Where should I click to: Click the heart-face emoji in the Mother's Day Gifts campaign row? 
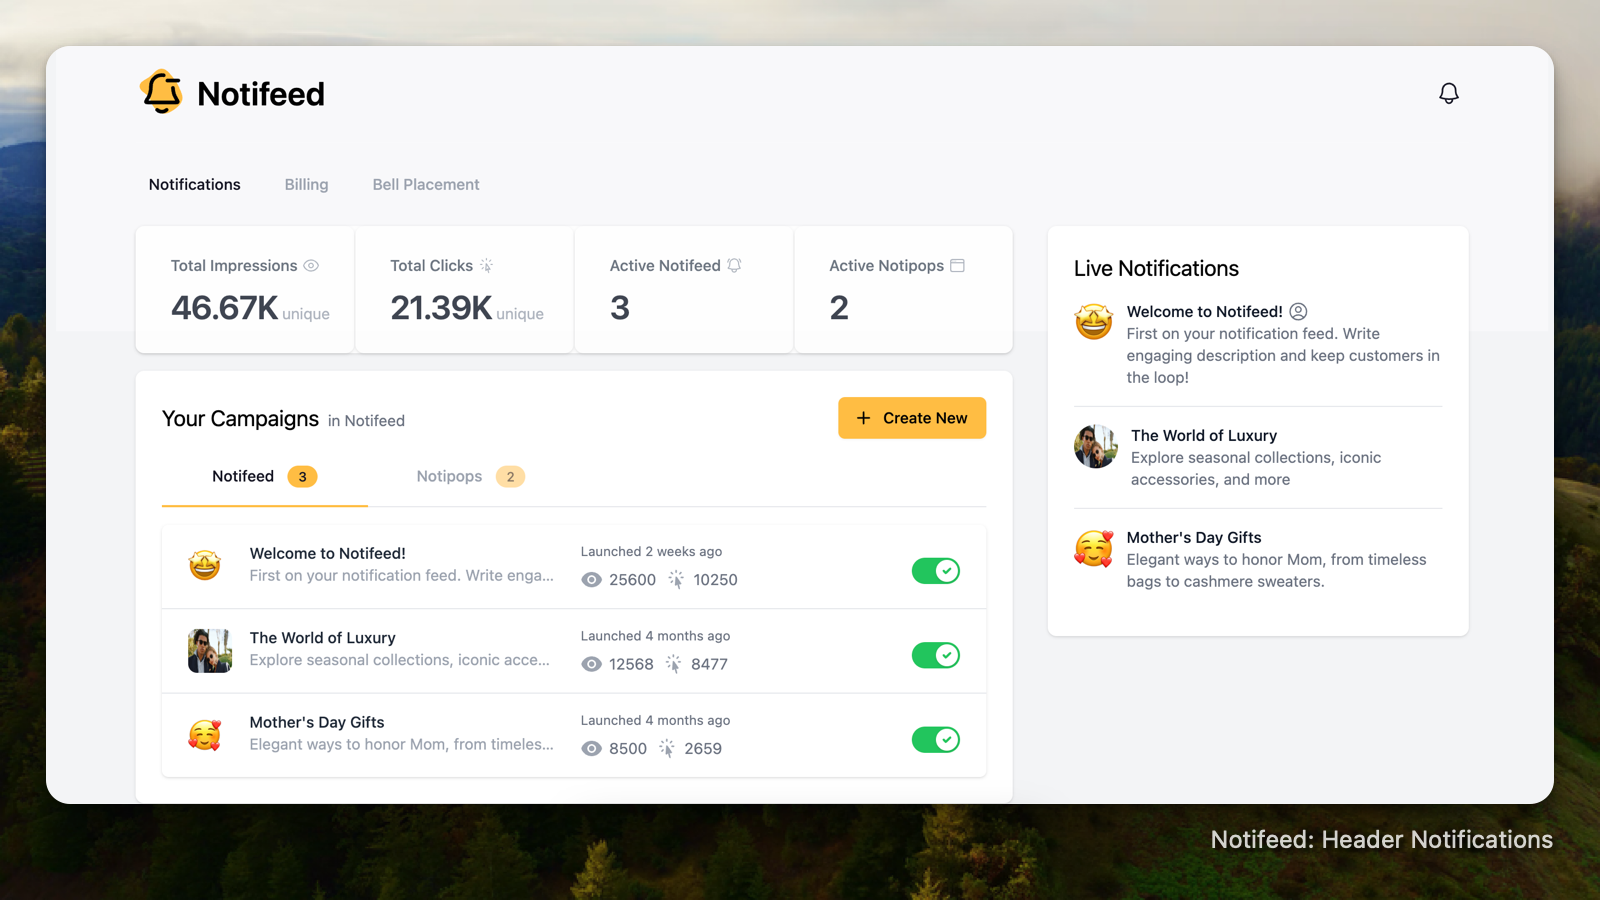205,735
